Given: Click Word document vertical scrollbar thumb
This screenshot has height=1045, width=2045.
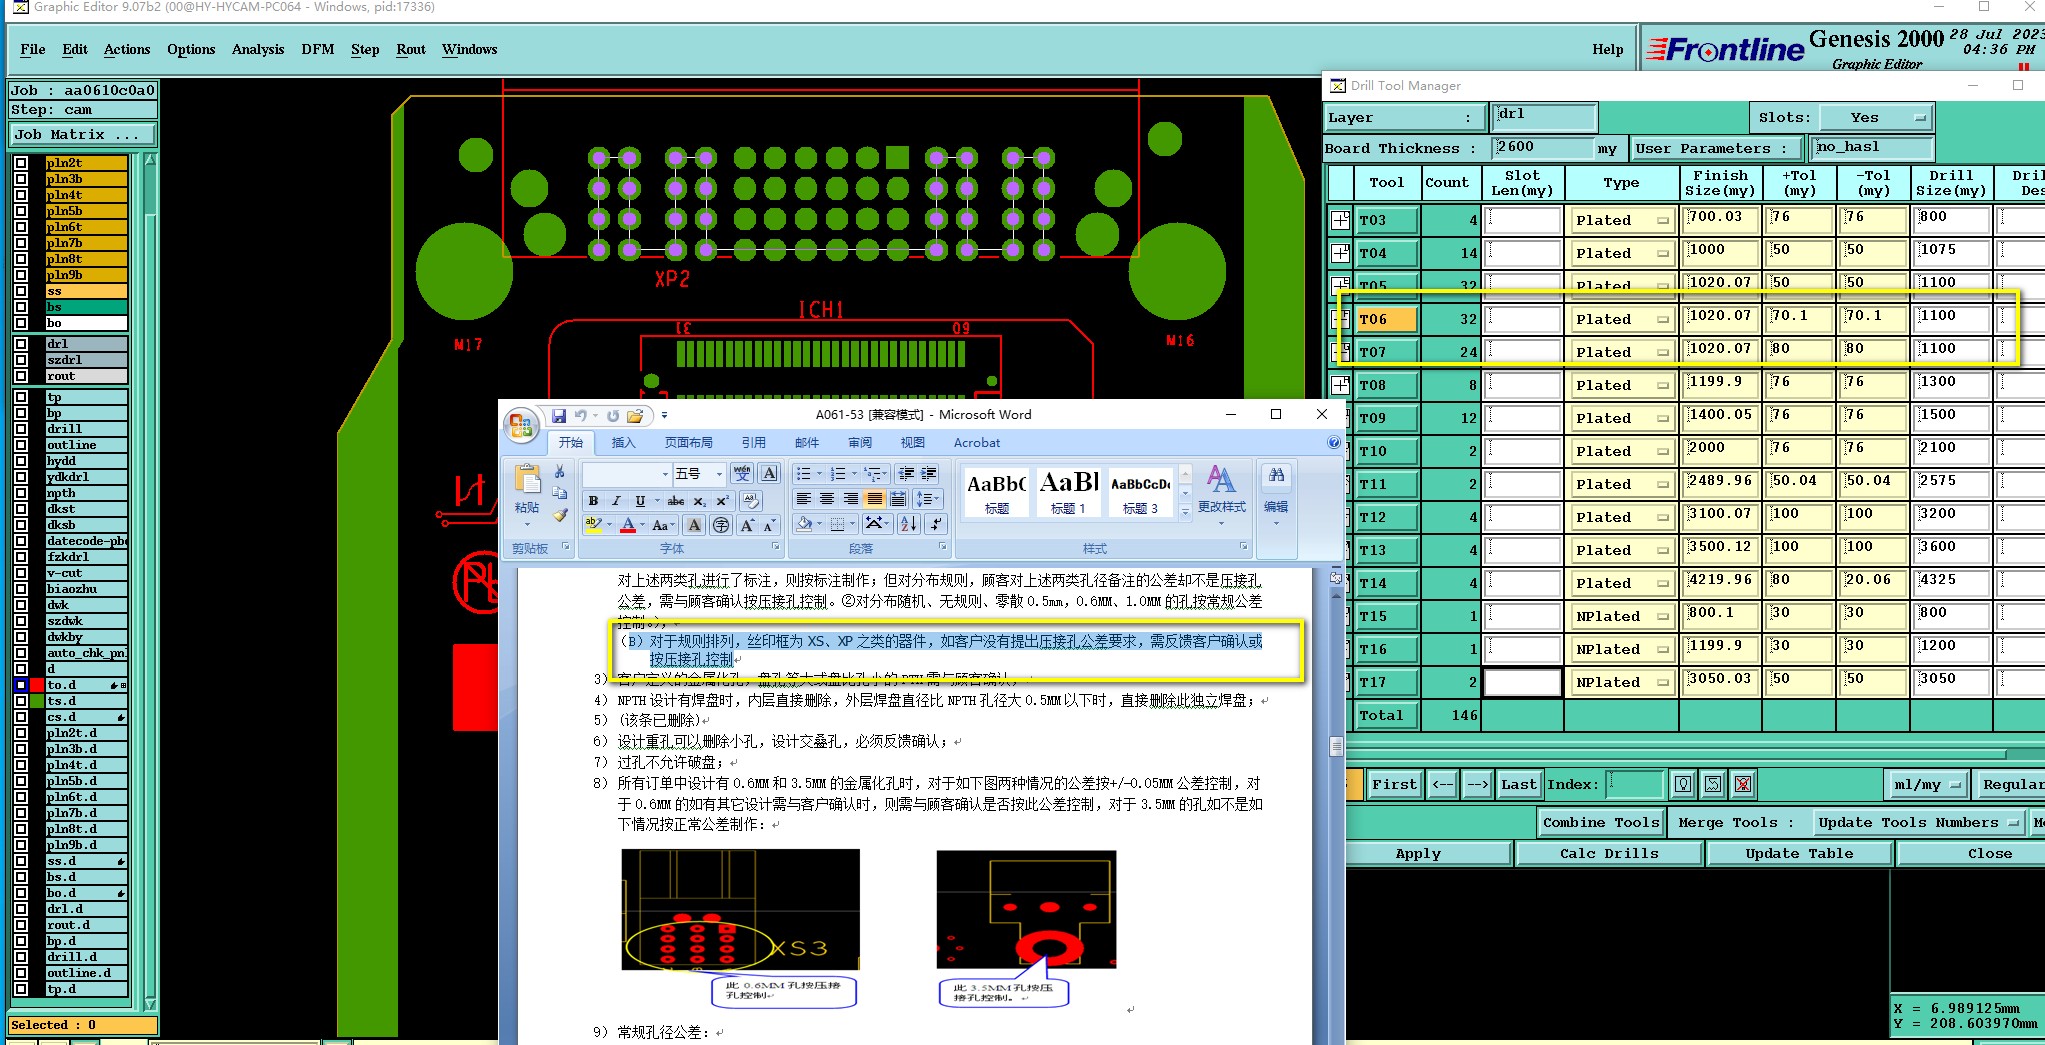Looking at the screenshot, I should (x=1335, y=747).
